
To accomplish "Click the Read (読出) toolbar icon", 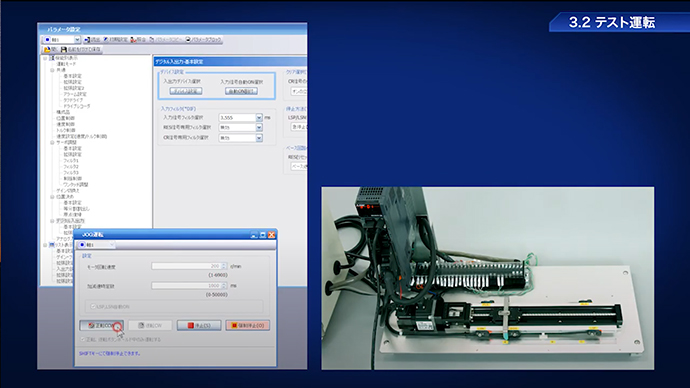I will [x=87, y=40].
